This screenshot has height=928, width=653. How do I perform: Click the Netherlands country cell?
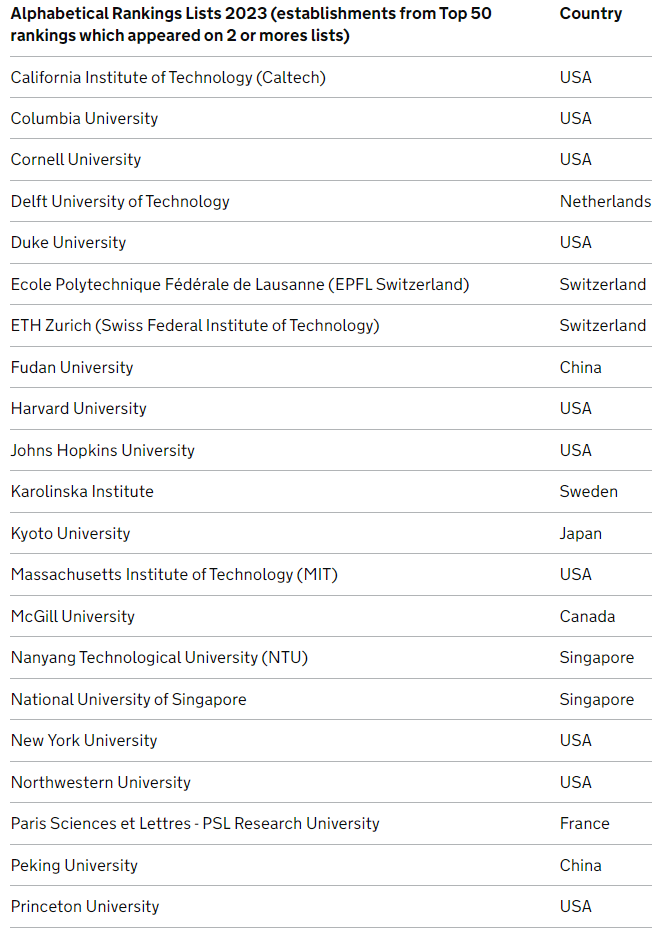[605, 202]
